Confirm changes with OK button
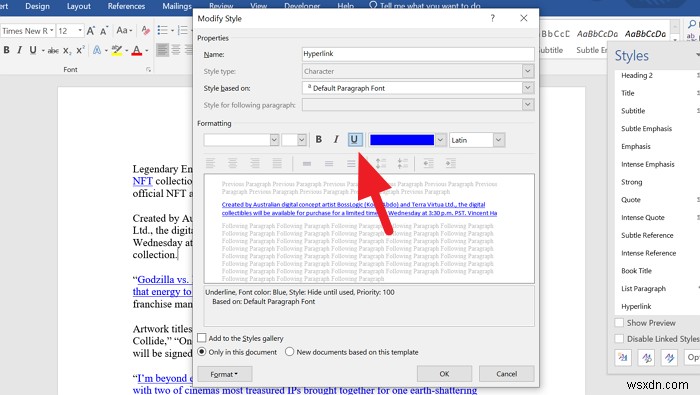 click(444, 374)
